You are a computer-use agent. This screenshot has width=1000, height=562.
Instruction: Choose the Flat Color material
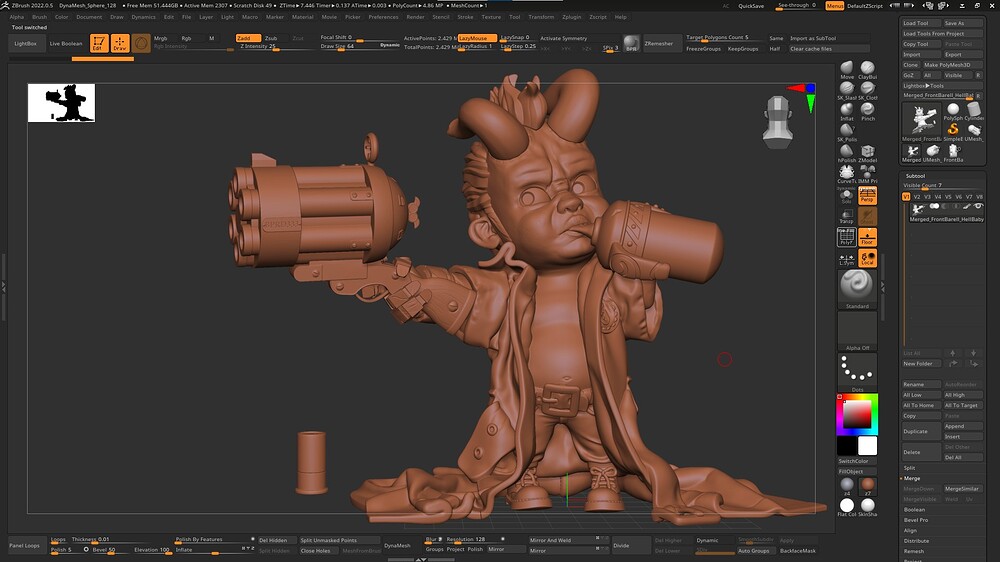click(x=847, y=507)
